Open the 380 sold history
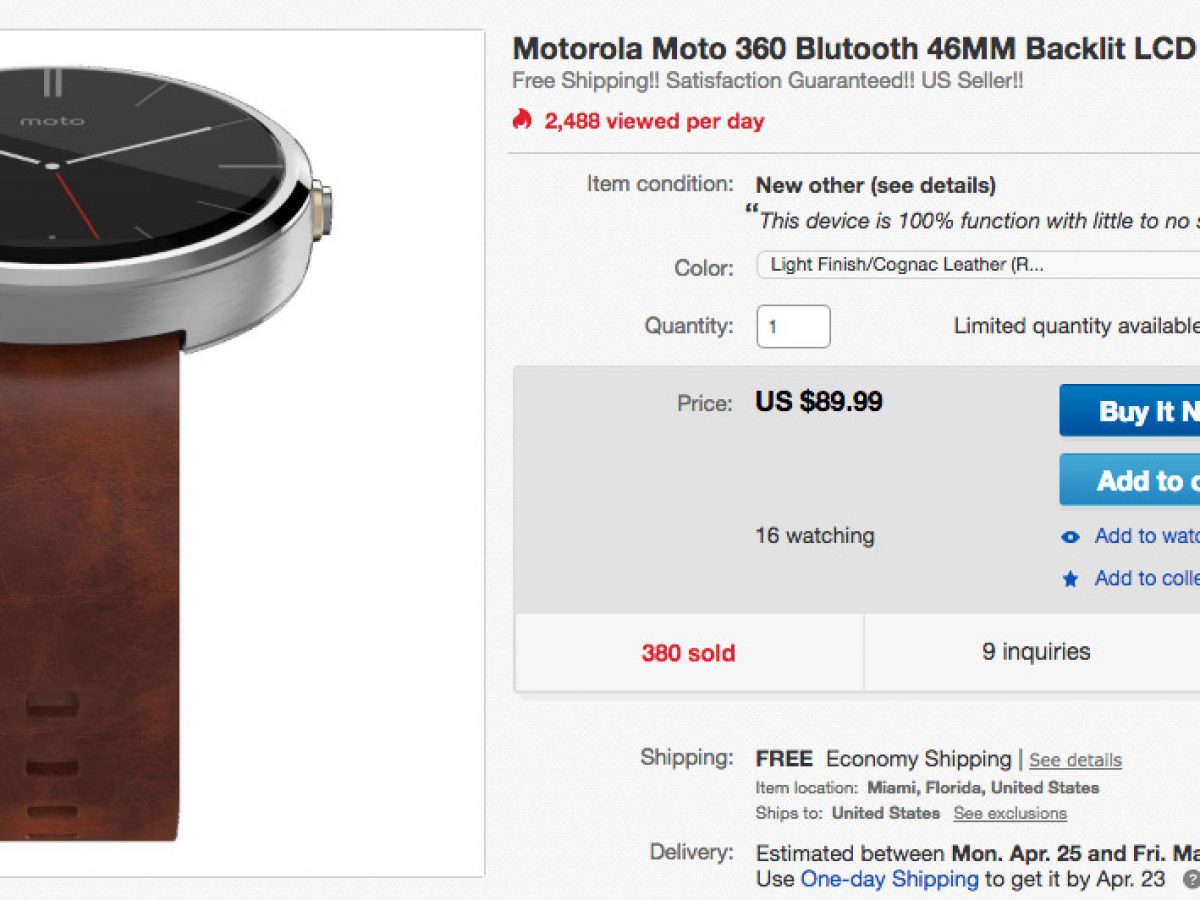This screenshot has height=900, width=1200. [688, 653]
